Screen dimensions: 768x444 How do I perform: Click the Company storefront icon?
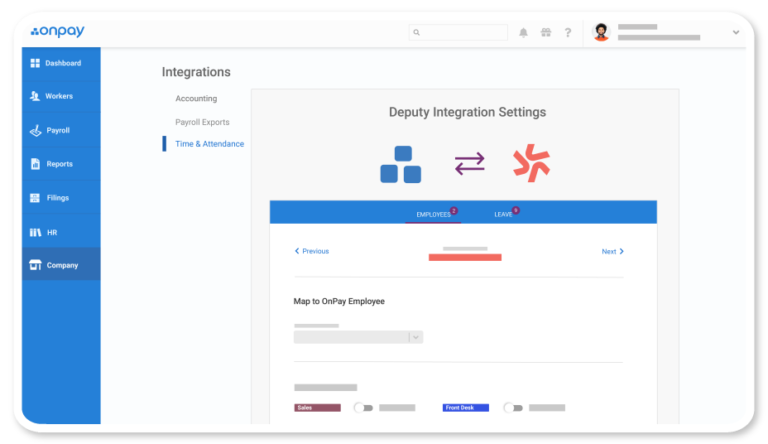(x=35, y=265)
